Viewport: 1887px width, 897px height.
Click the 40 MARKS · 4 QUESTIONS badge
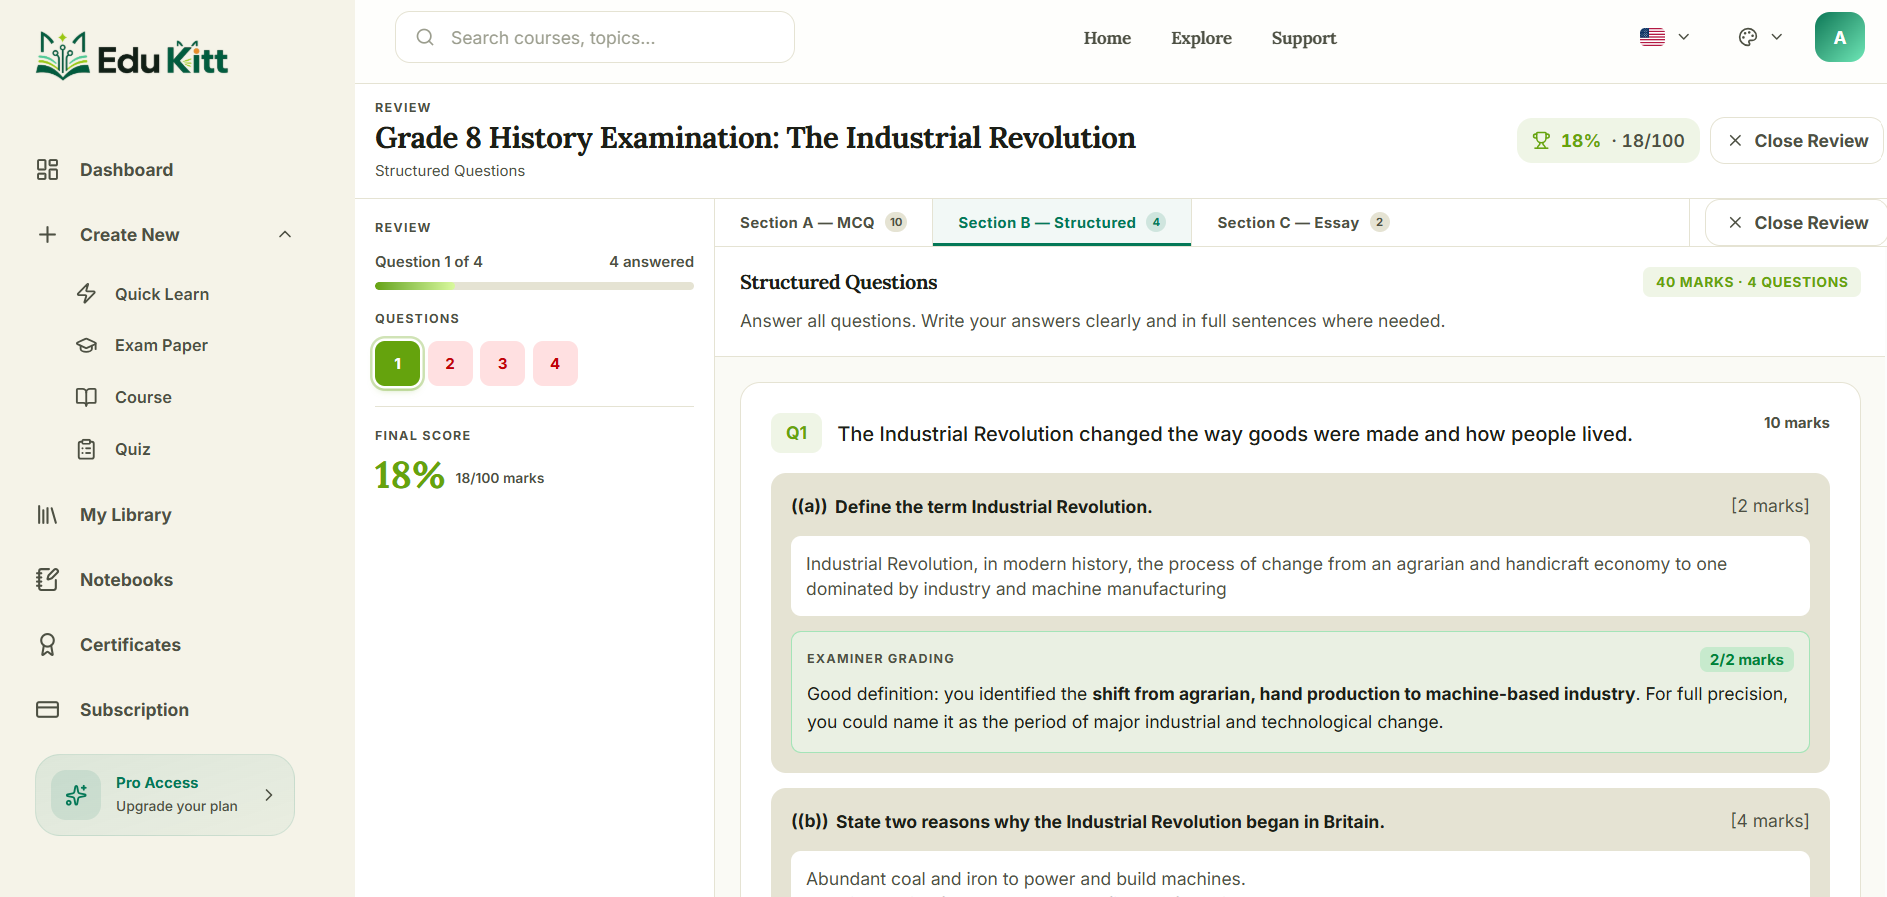click(x=1752, y=282)
